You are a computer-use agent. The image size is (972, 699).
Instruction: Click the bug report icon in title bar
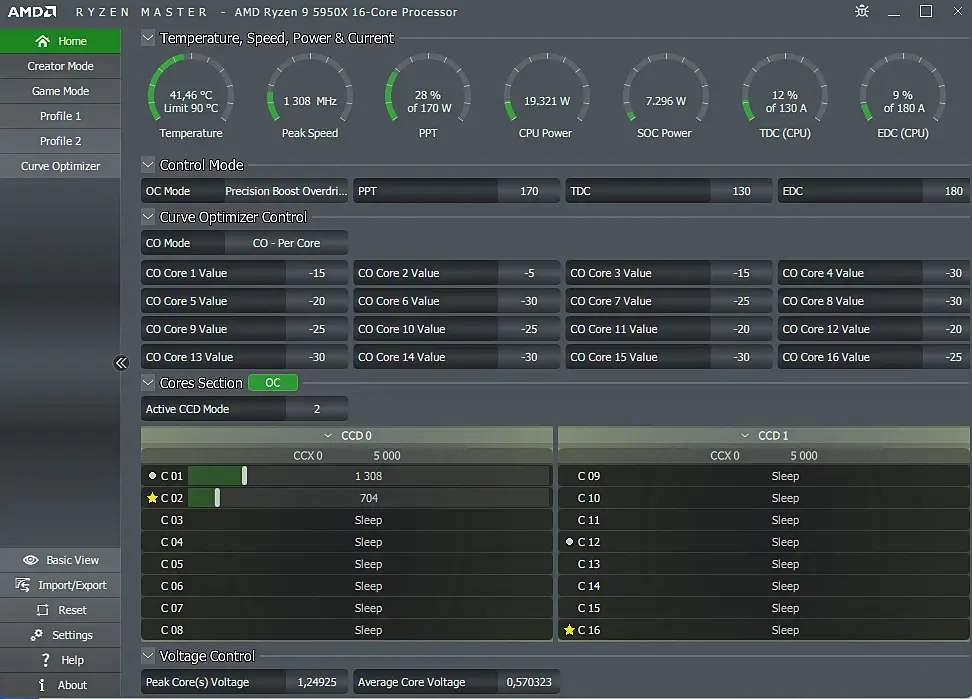pos(862,11)
